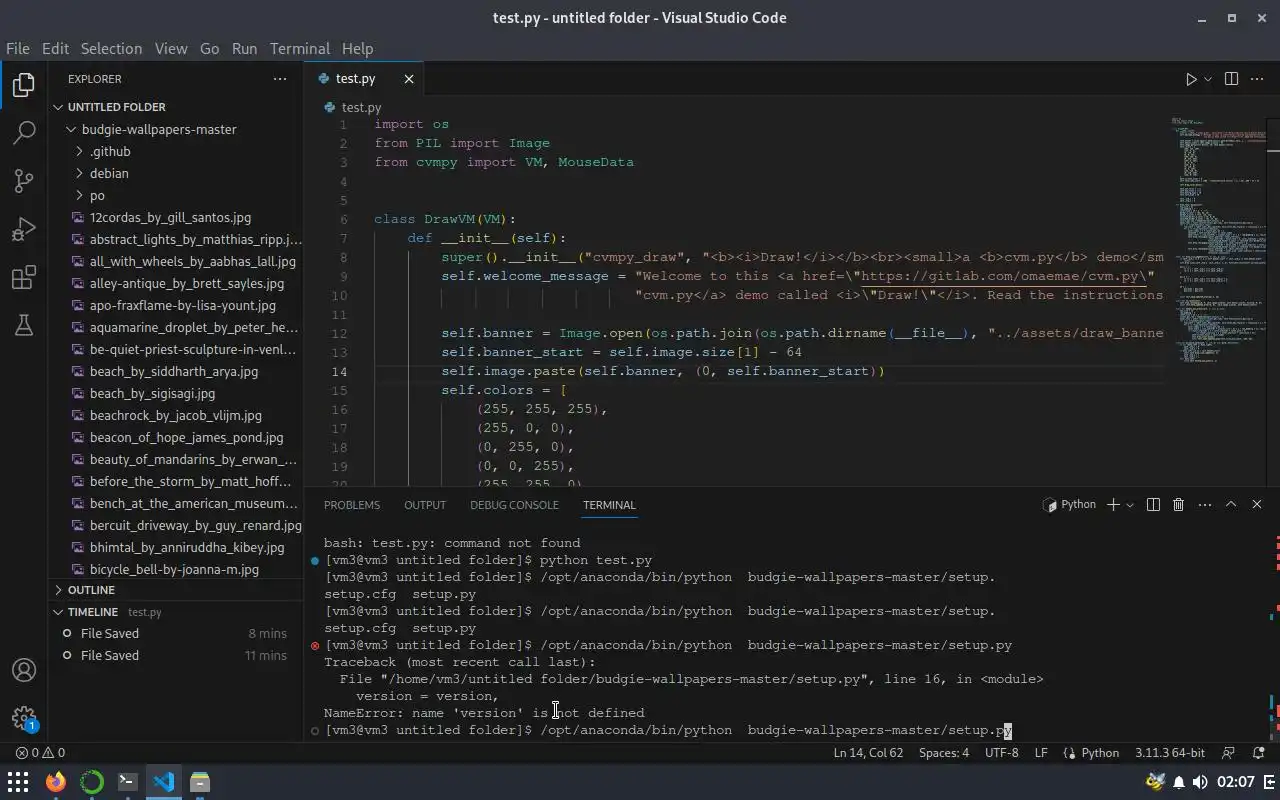1280x800 pixels.
Task: Open the Run menu
Action: click(244, 48)
